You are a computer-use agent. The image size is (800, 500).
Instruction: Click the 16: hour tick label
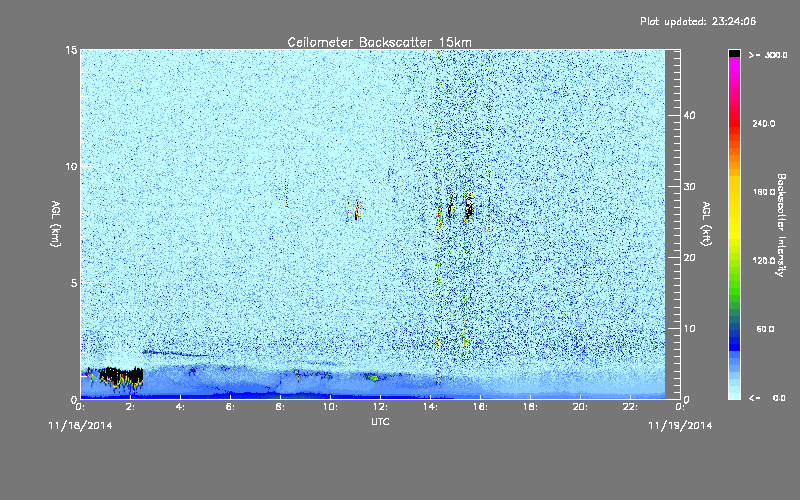pos(480,407)
